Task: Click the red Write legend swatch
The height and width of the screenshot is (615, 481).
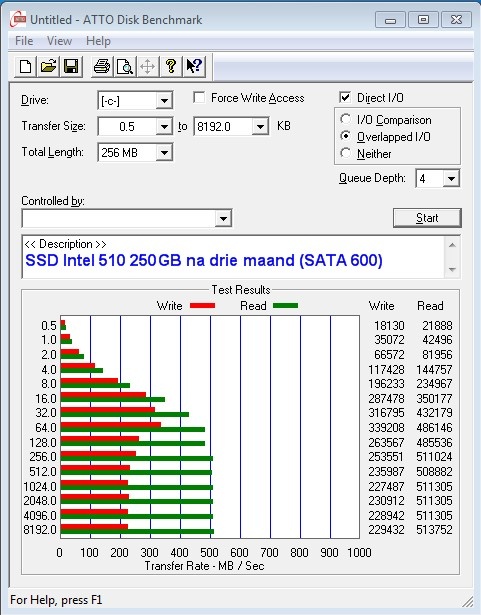Action: [x=202, y=306]
